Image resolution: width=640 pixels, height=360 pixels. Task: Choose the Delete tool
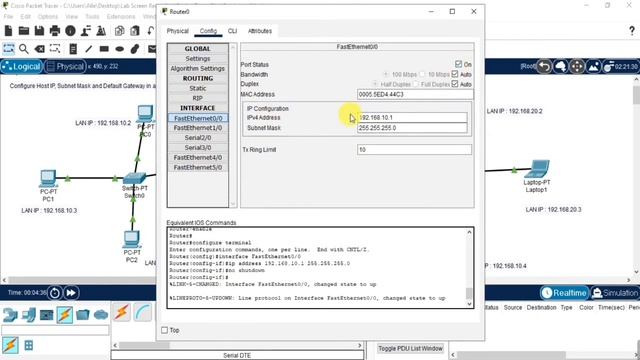click(40, 49)
